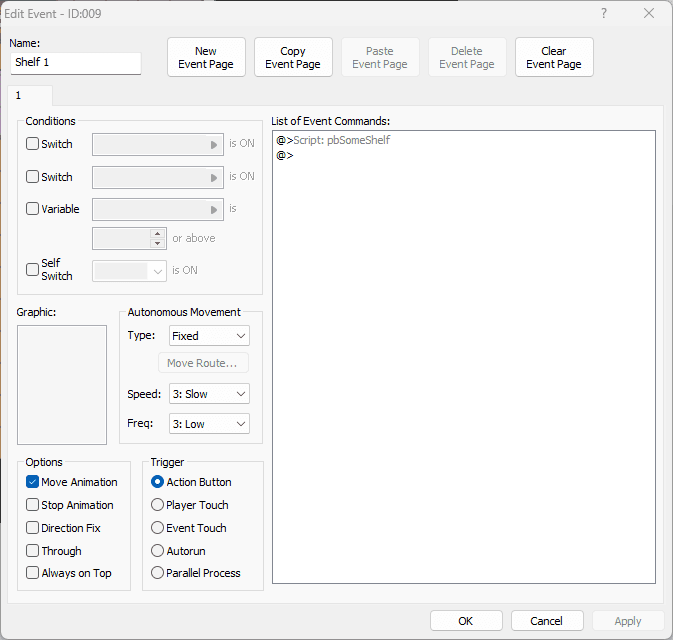The width and height of the screenshot is (673, 640).
Task: Click the Move Route… button
Action: [x=203, y=363]
